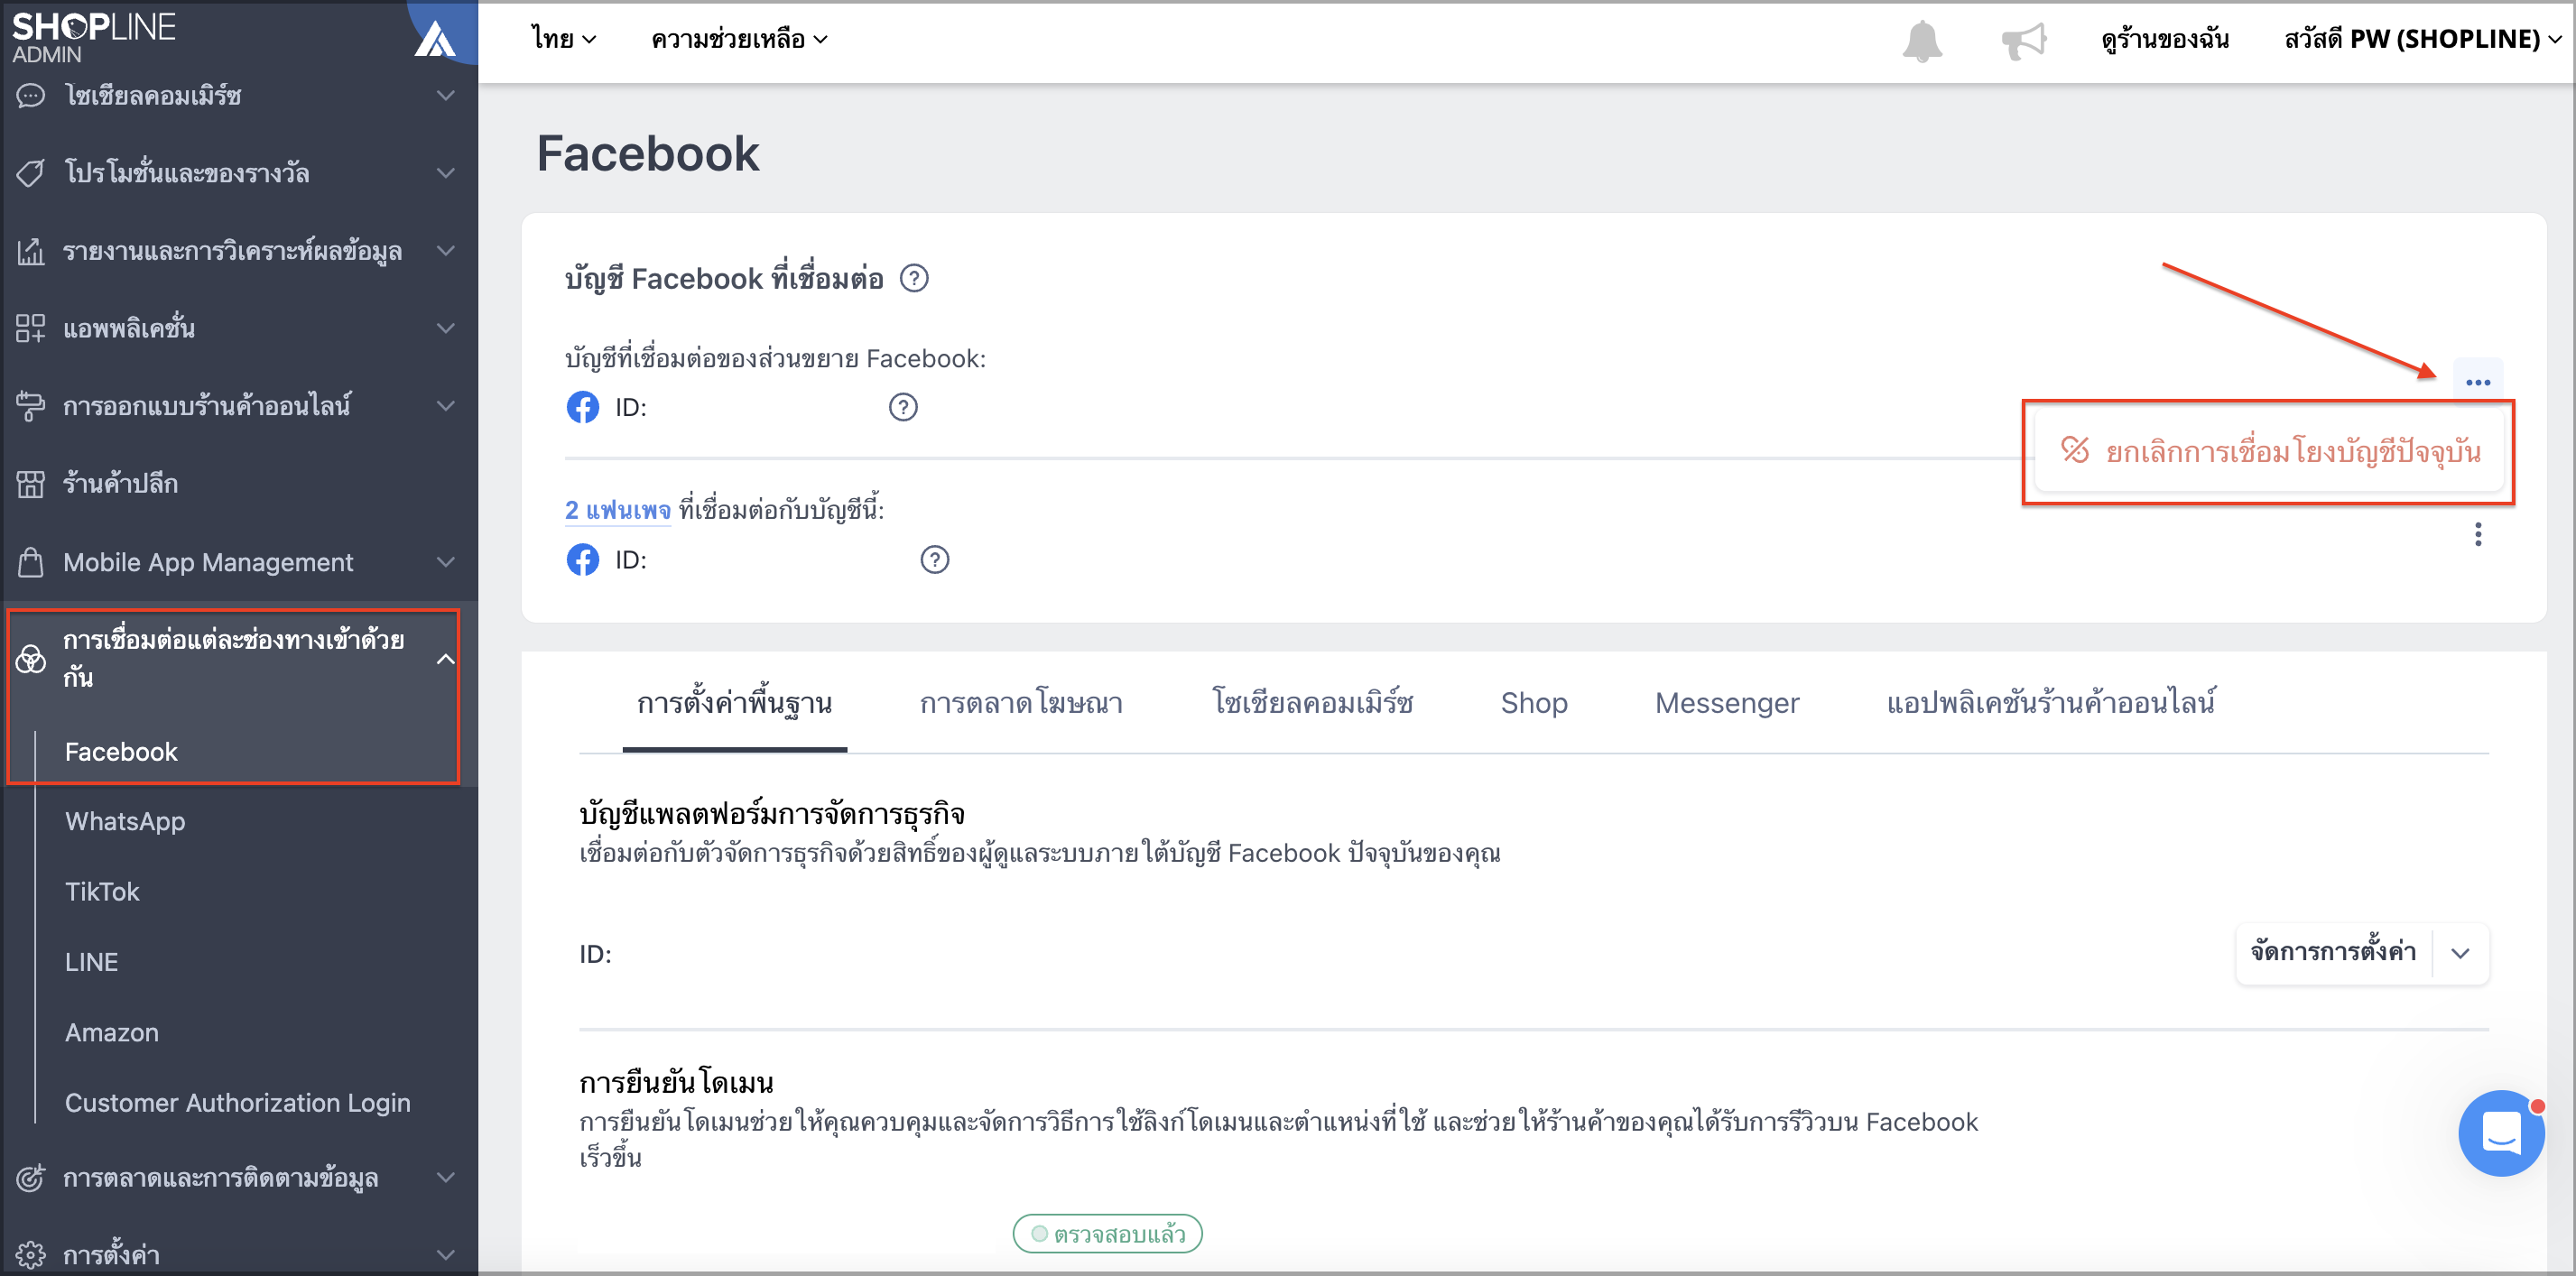Switch to the แอปพลิเคชันร้านค้าออนไลน์ tab
Screen dimensions: 2576x1276
pos(2051,703)
